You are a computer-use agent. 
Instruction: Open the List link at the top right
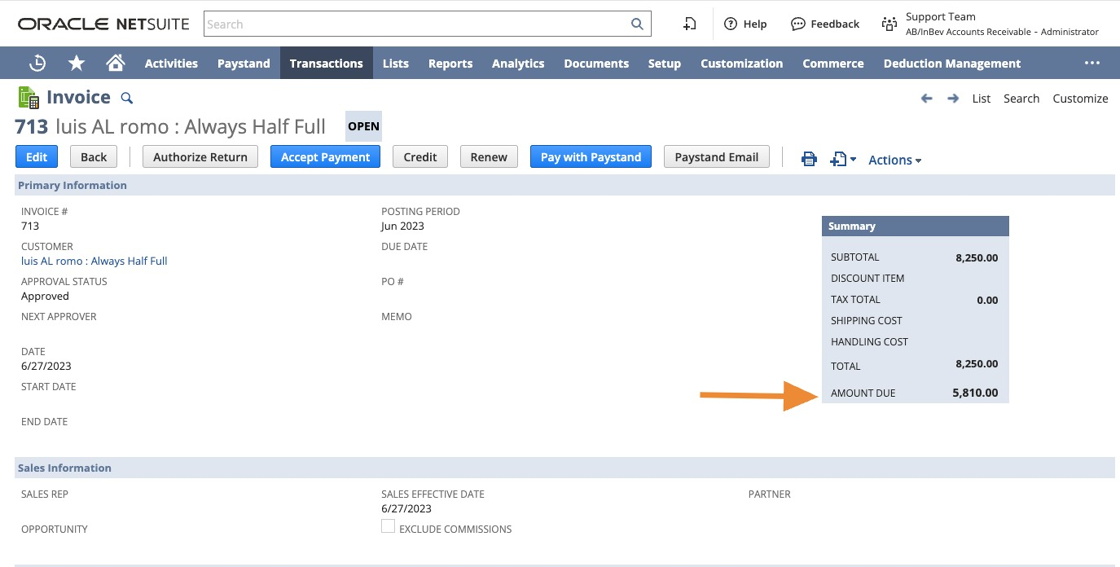tap(981, 99)
